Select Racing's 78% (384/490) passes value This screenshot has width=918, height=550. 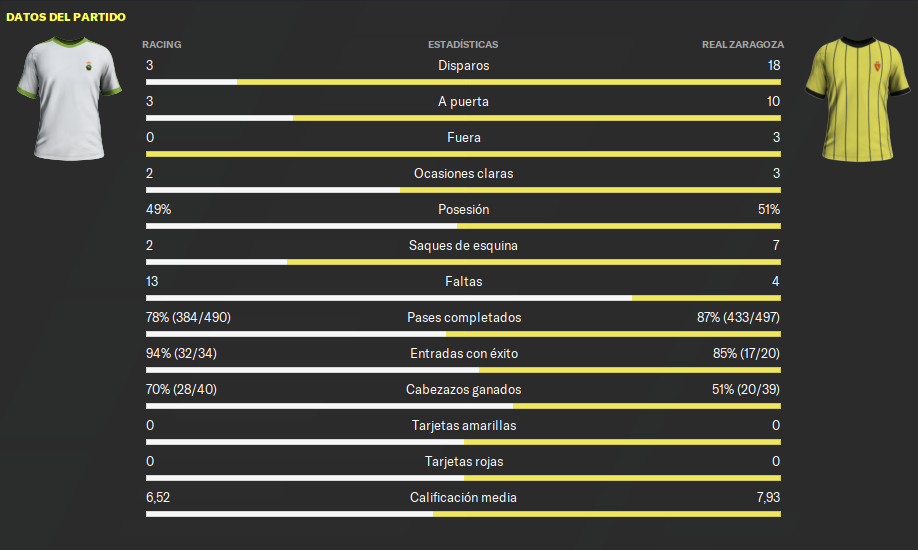[189, 317]
